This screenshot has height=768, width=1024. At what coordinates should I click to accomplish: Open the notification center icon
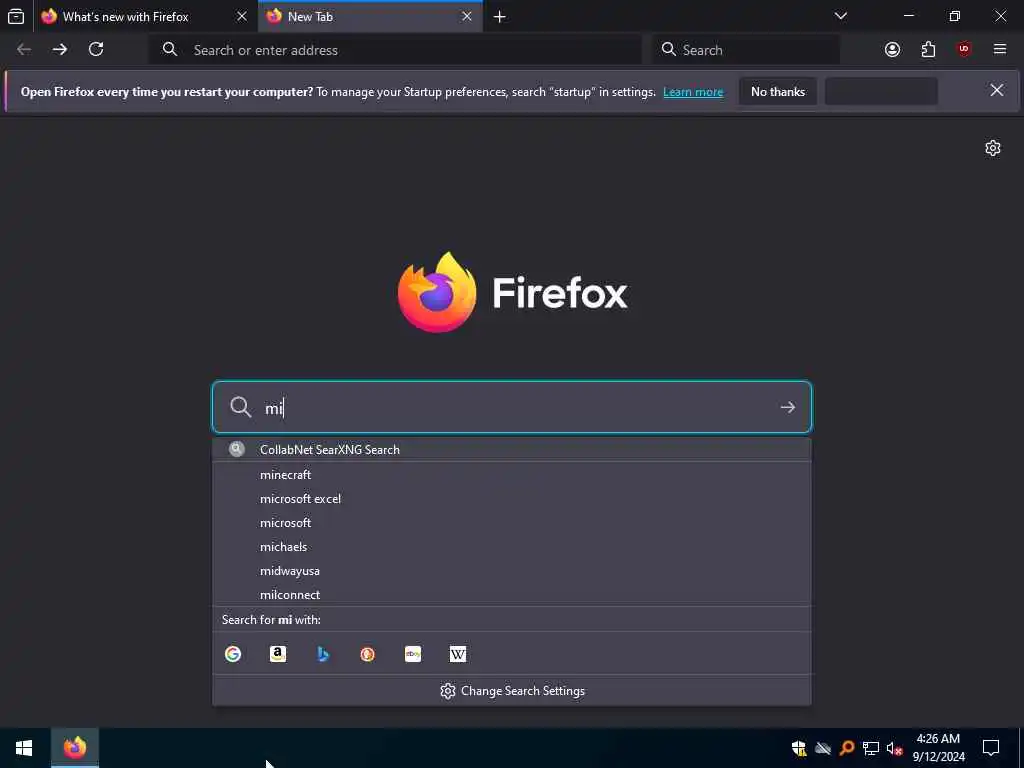(991, 748)
